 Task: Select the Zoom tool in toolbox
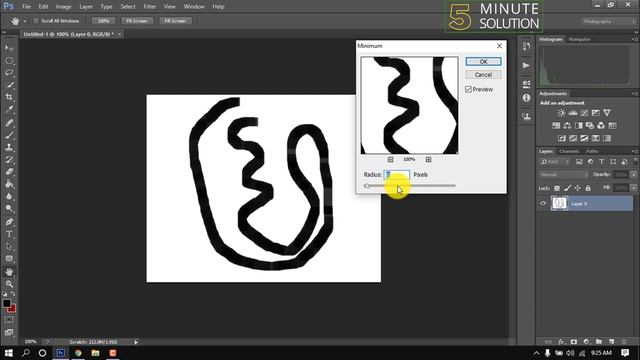(x=9, y=284)
